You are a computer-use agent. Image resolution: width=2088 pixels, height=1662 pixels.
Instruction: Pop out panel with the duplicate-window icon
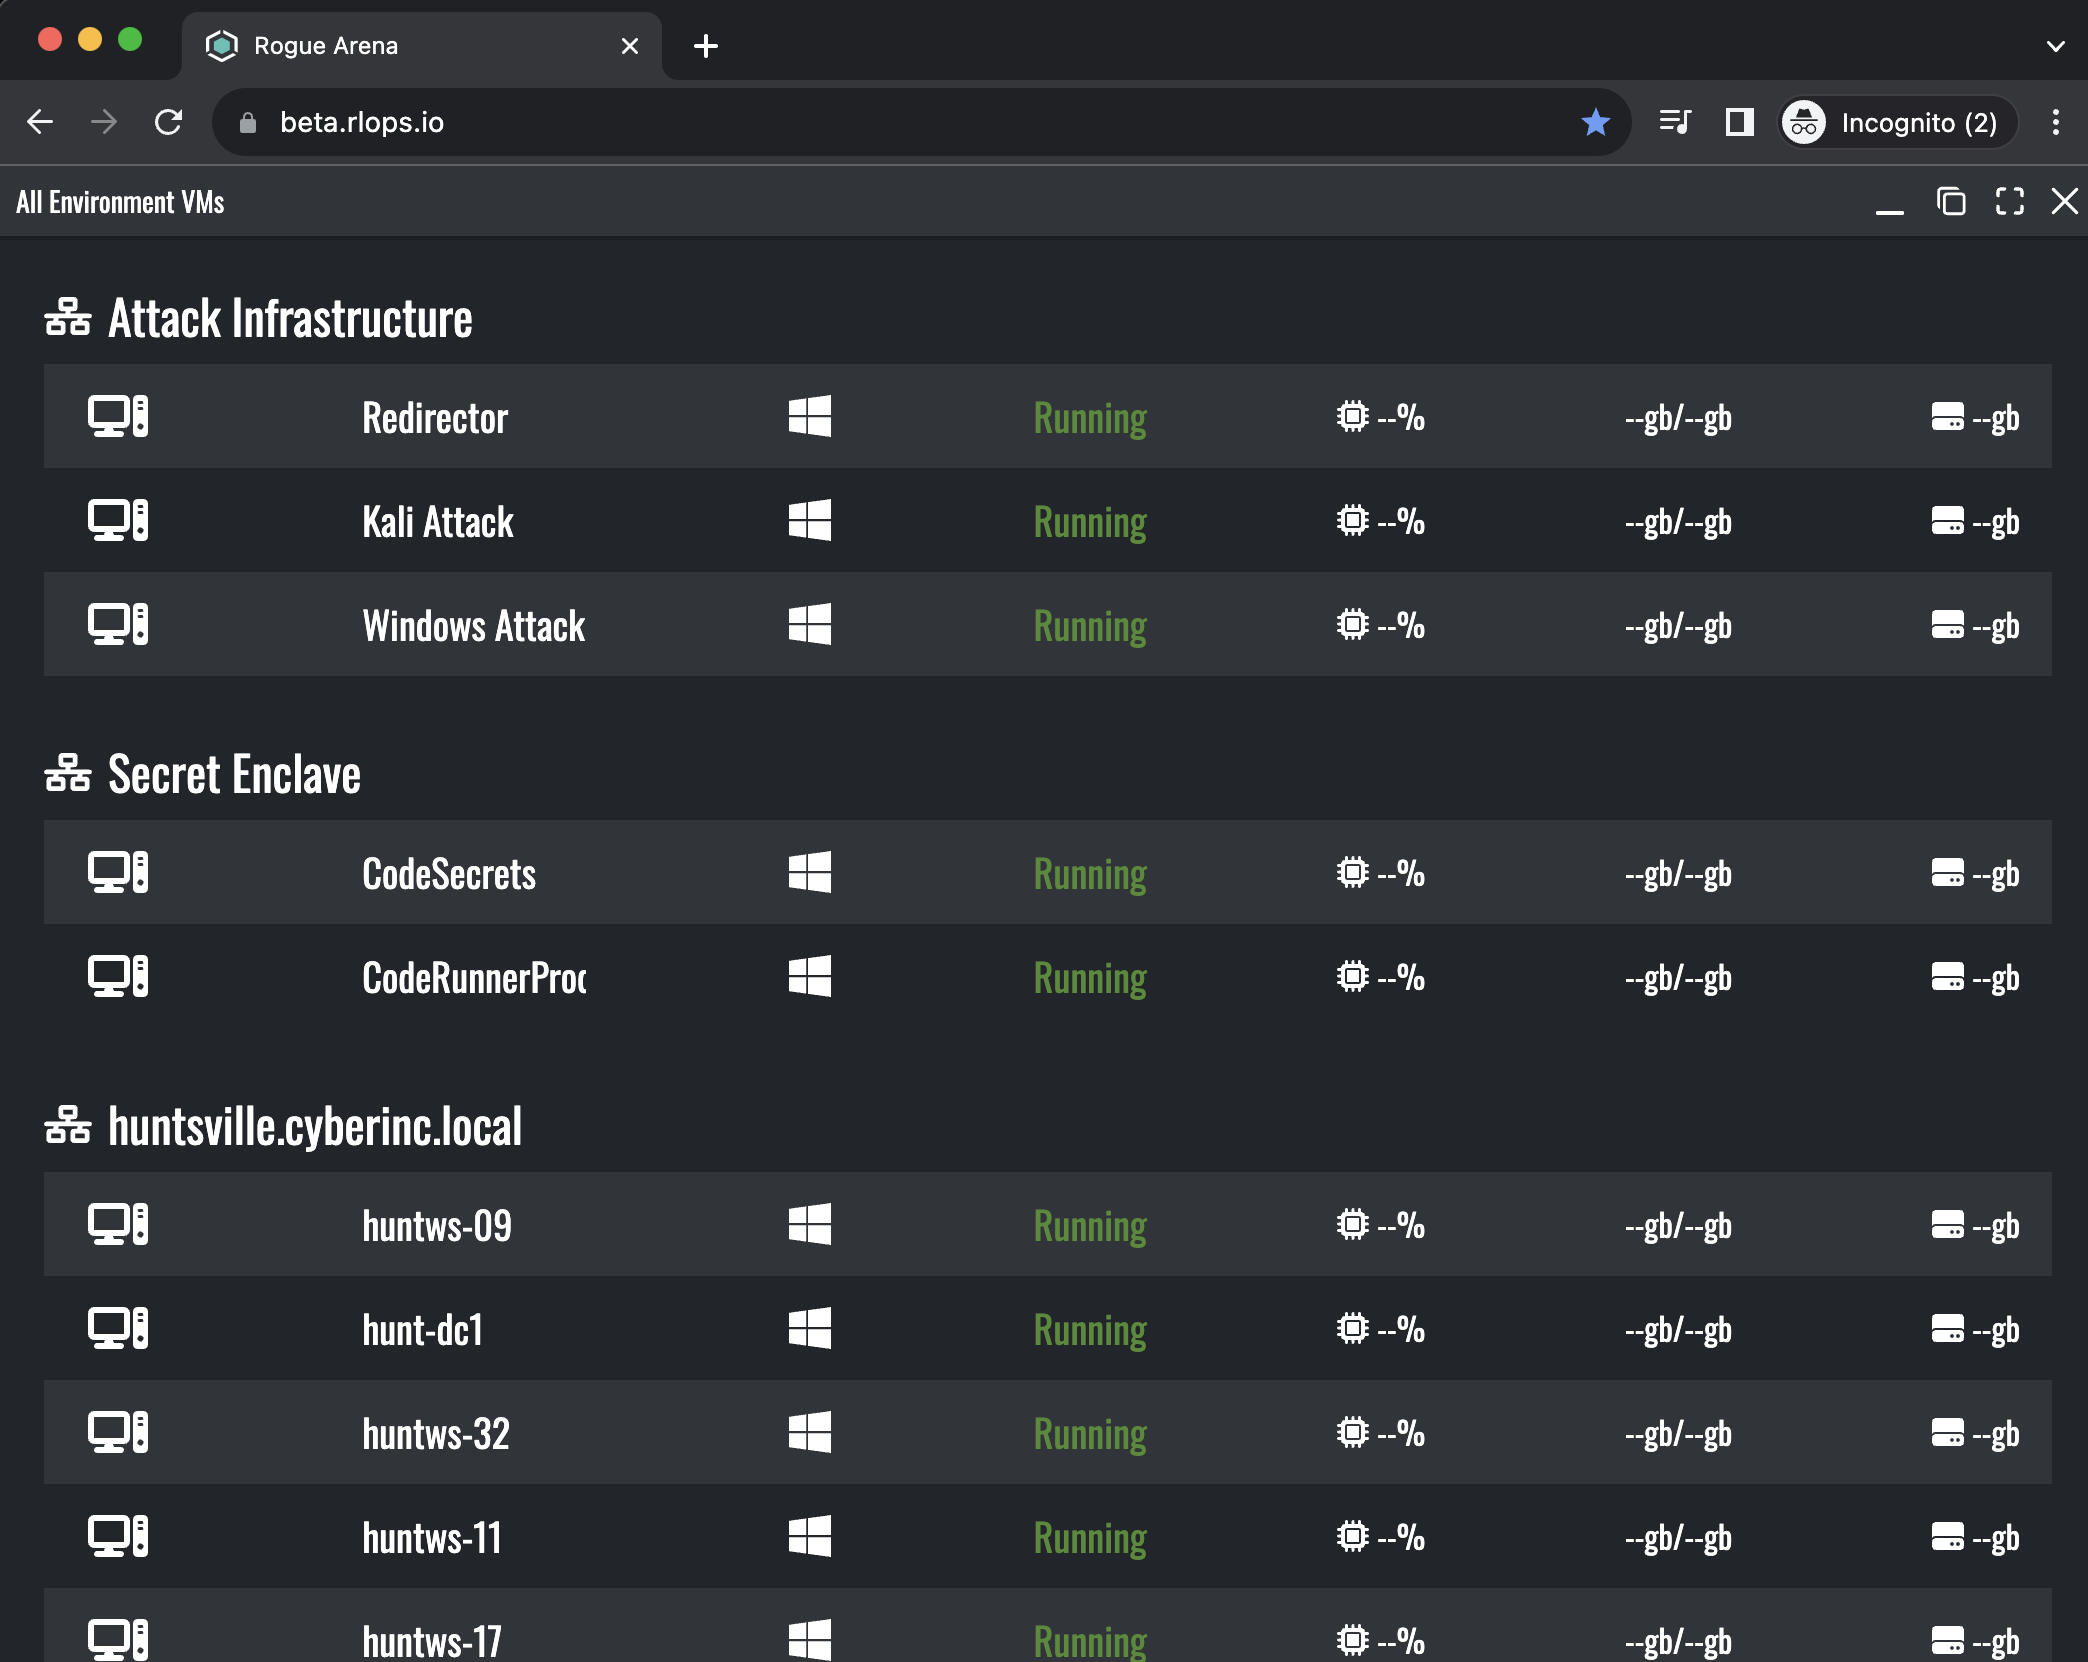[x=1950, y=202]
